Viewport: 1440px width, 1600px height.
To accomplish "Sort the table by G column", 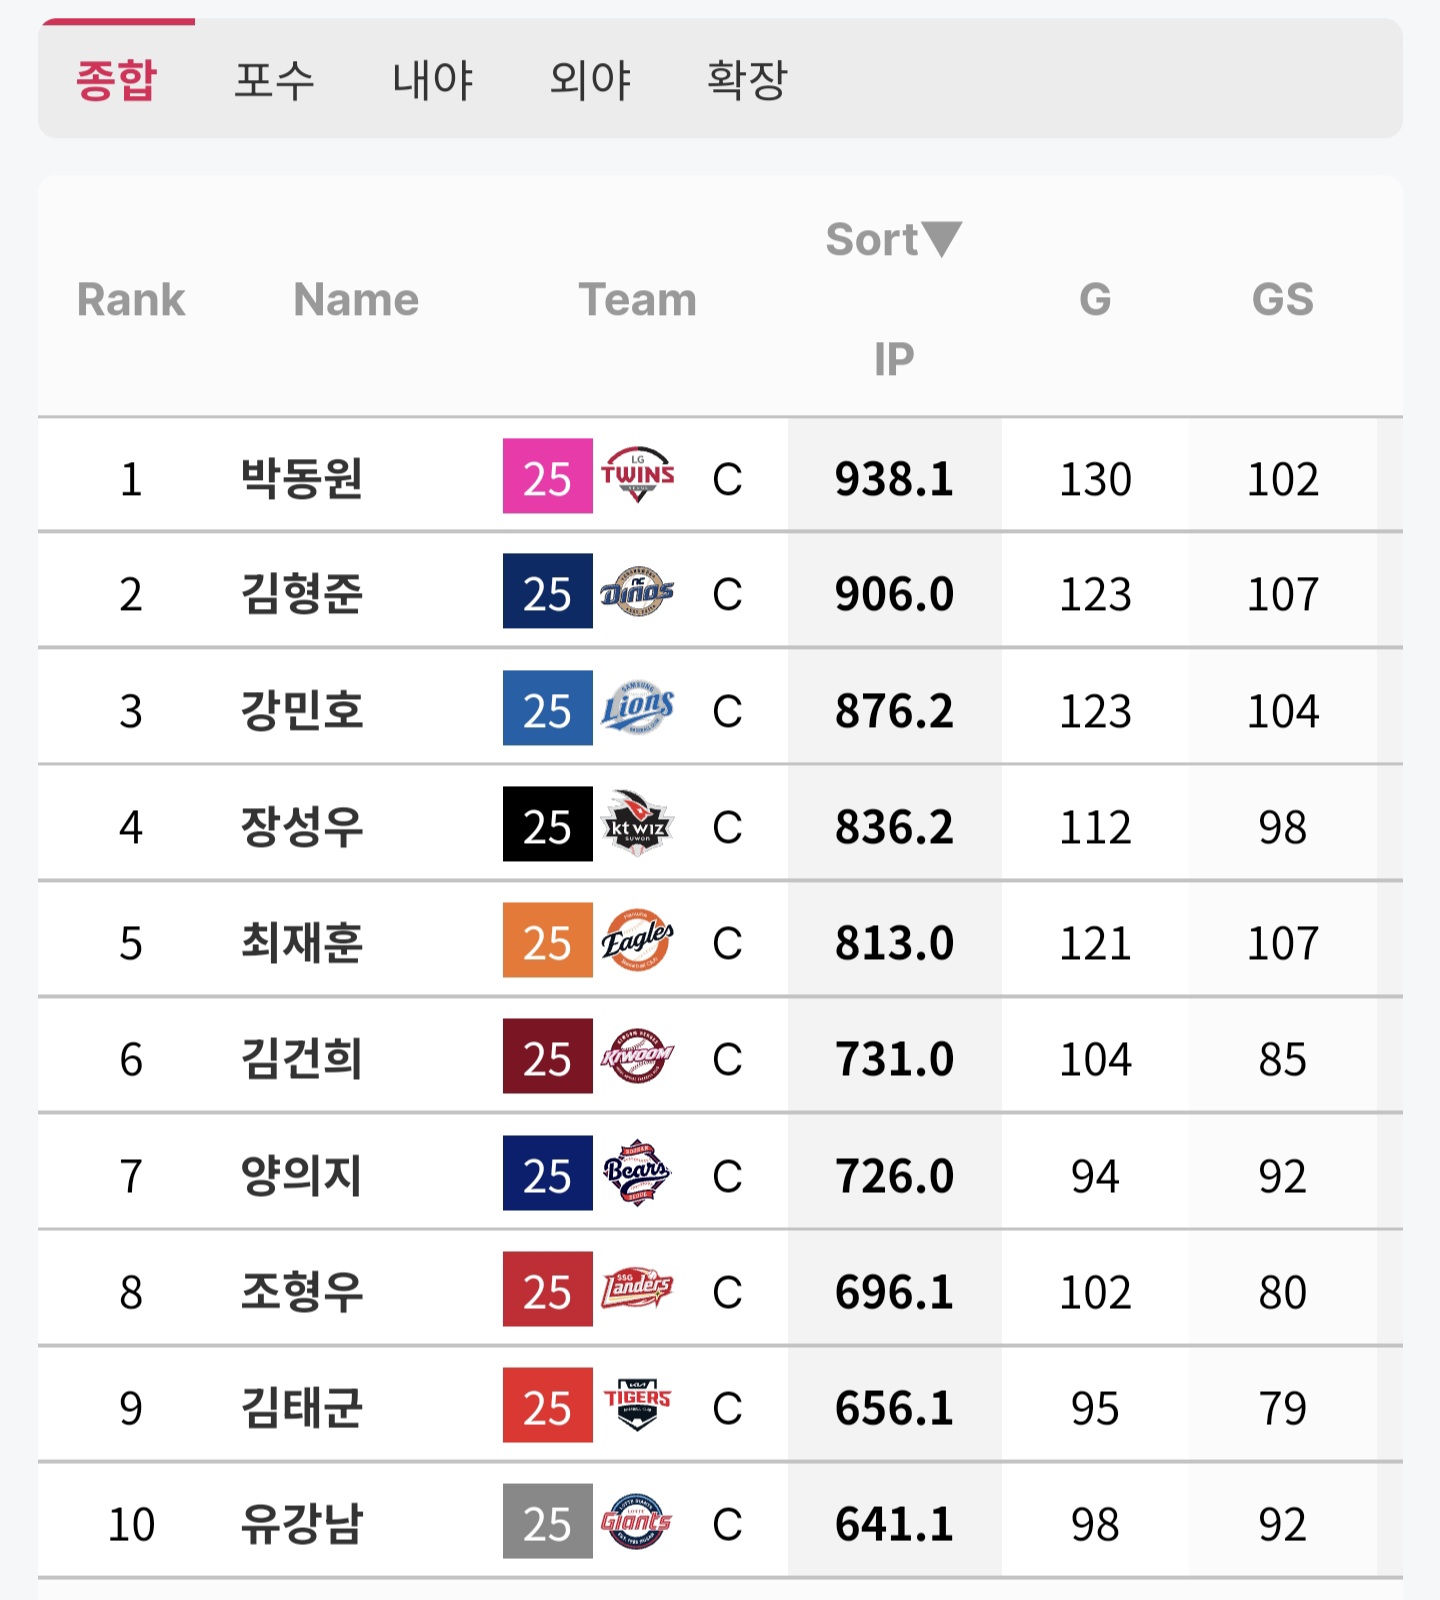I will (x=1095, y=299).
